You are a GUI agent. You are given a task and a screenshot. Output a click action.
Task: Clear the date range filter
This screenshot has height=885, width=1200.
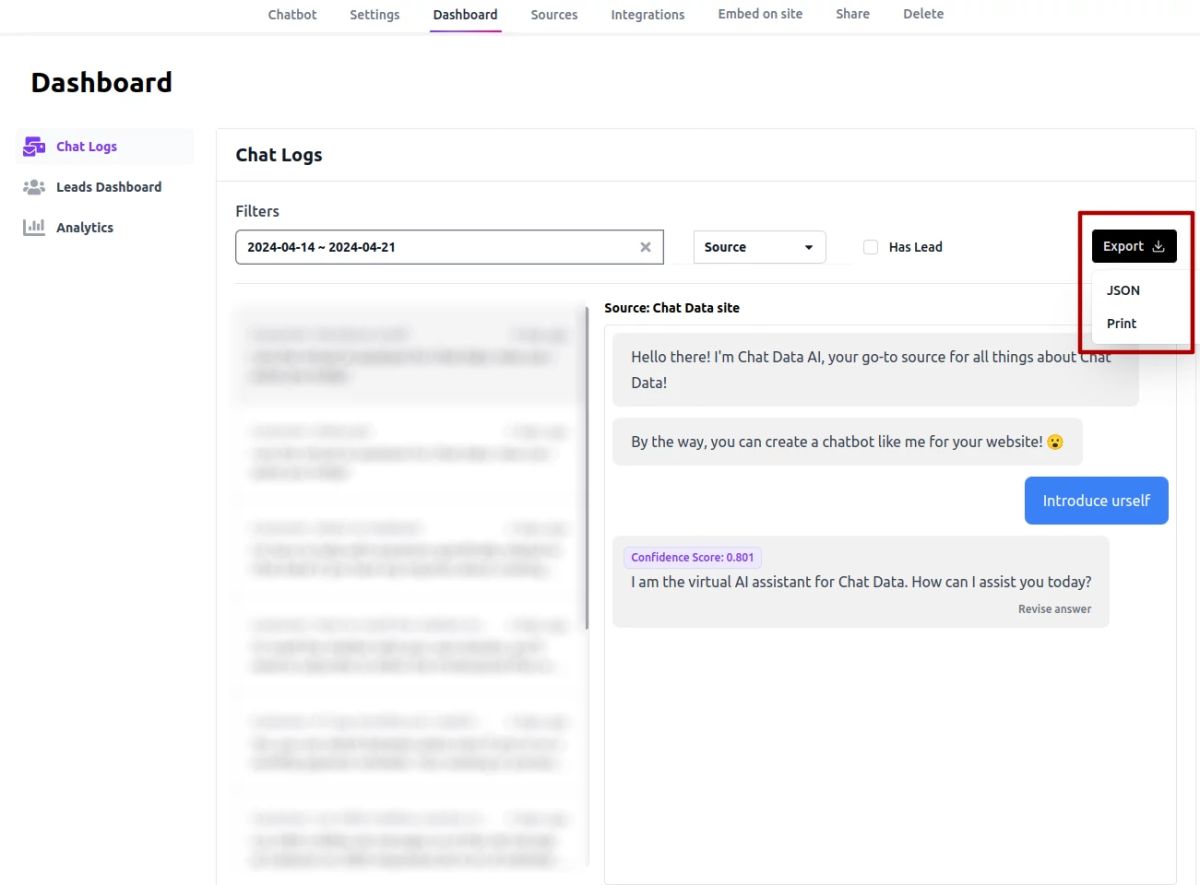click(x=645, y=247)
